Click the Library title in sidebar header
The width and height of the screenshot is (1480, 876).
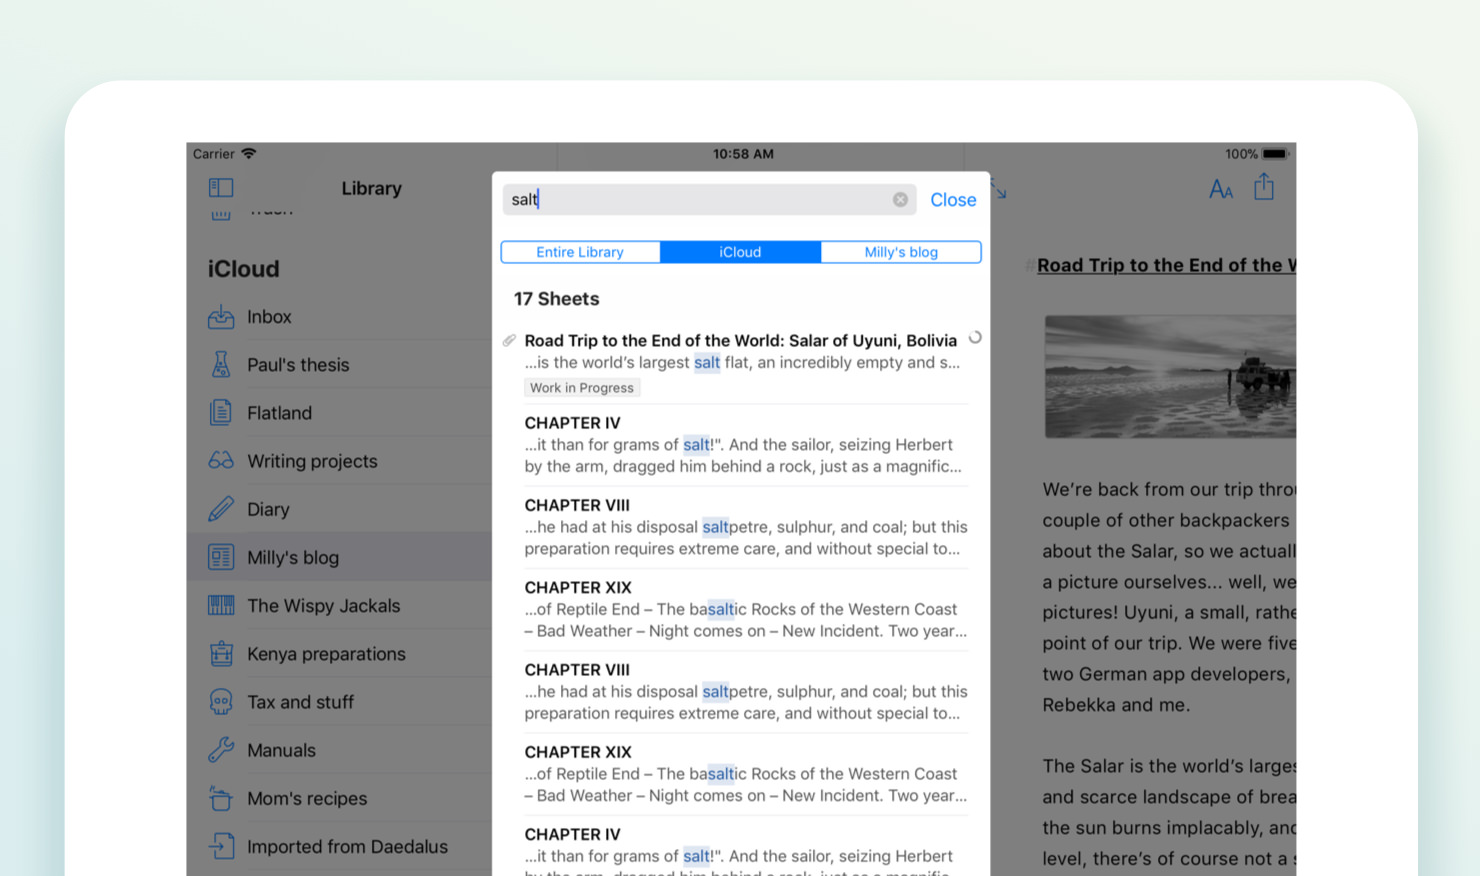click(x=371, y=188)
